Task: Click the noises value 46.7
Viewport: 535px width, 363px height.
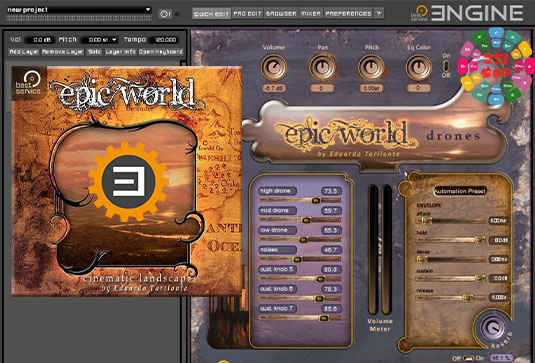Action: (331, 250)
